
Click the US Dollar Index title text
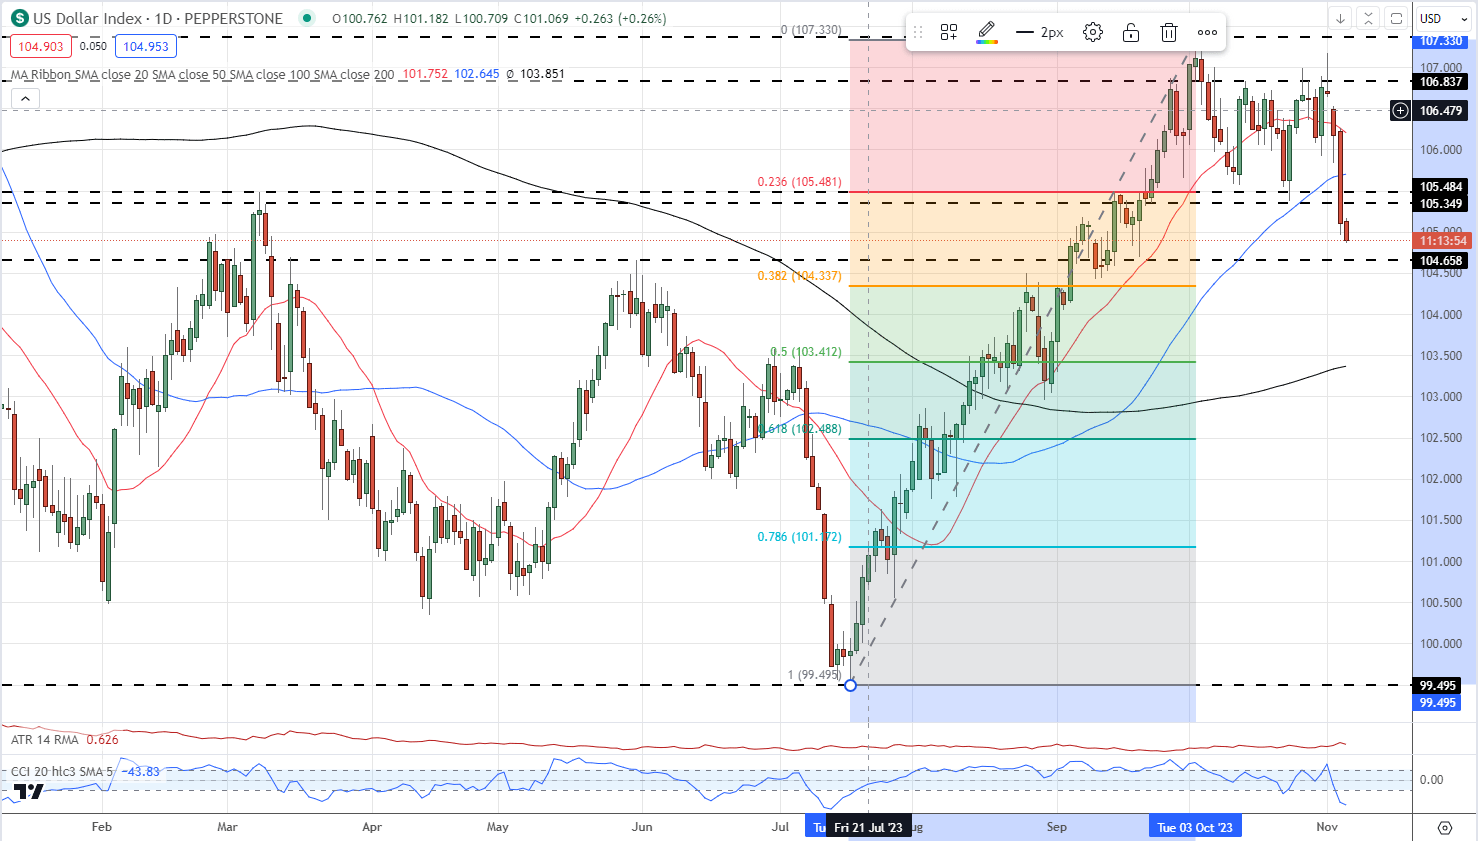[x=88, y=18]
